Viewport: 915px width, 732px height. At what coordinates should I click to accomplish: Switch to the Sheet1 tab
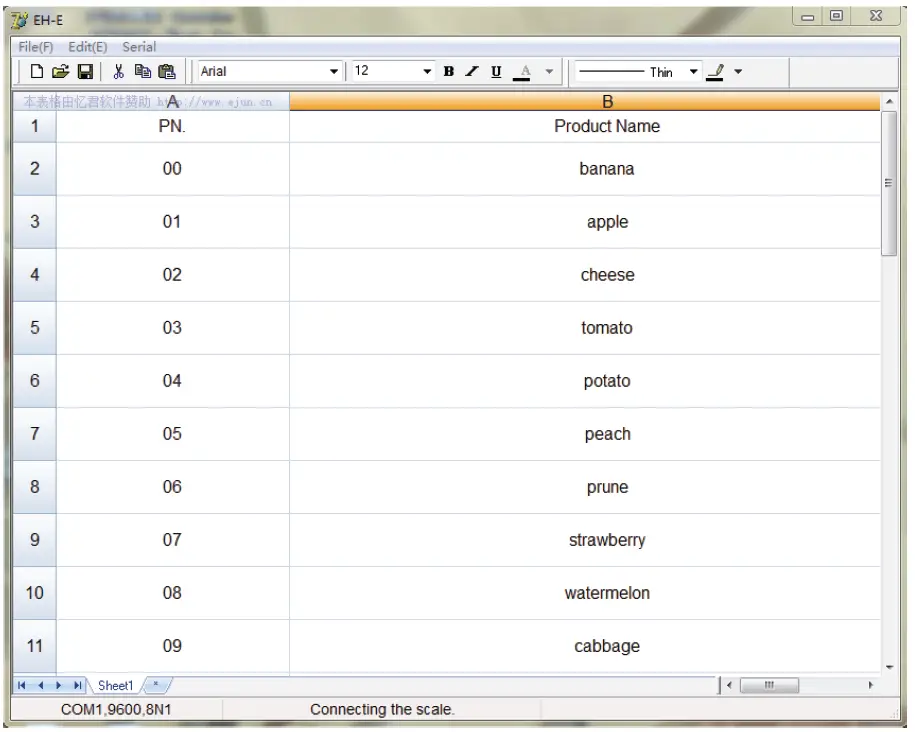click(116, 686)
